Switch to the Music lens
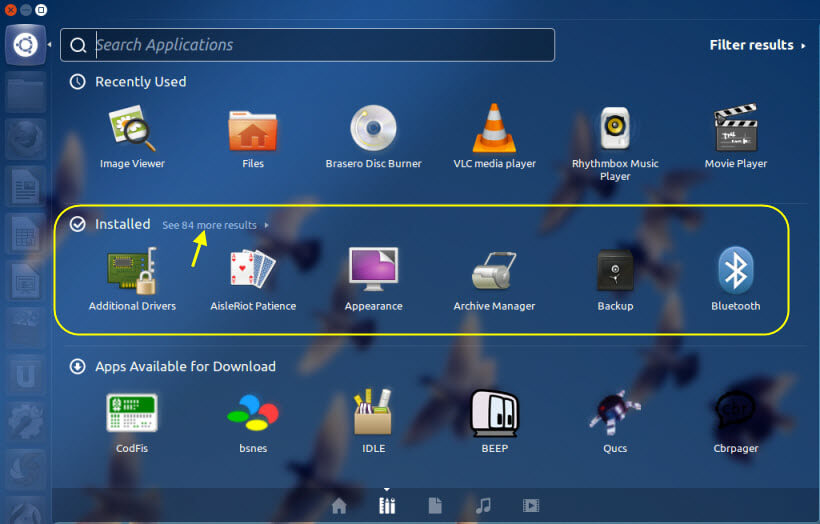Screen dimensions: 820x524 pyautogui.click(x=483, y=505)
